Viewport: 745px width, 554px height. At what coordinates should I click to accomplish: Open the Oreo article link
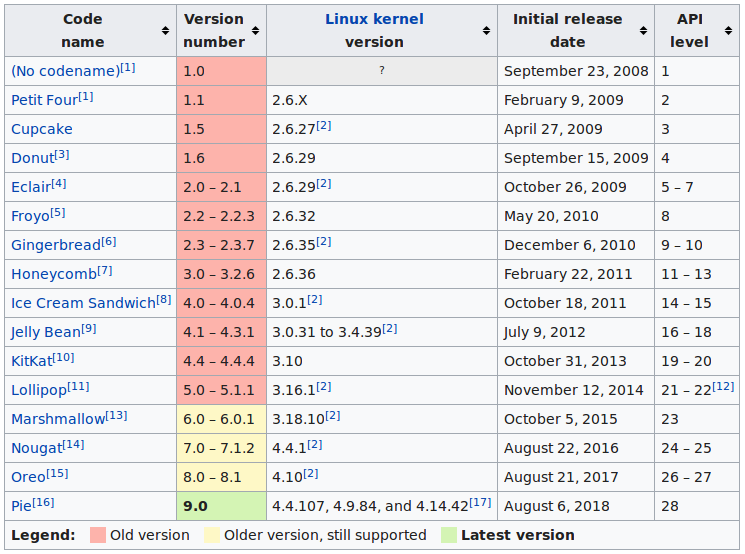[x=29, y=477]
